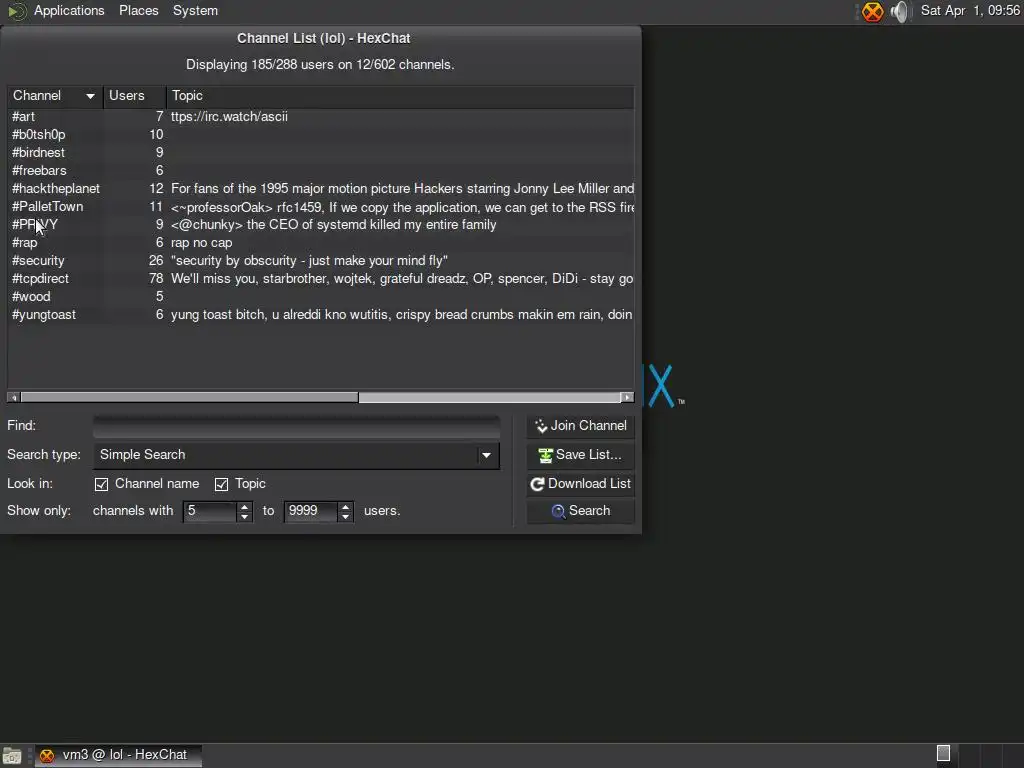The width and height of the screenshot is (1024, 768).
Task: Click the security by obscurity topic
Action: pyautogui.click(x=309, y=261)
